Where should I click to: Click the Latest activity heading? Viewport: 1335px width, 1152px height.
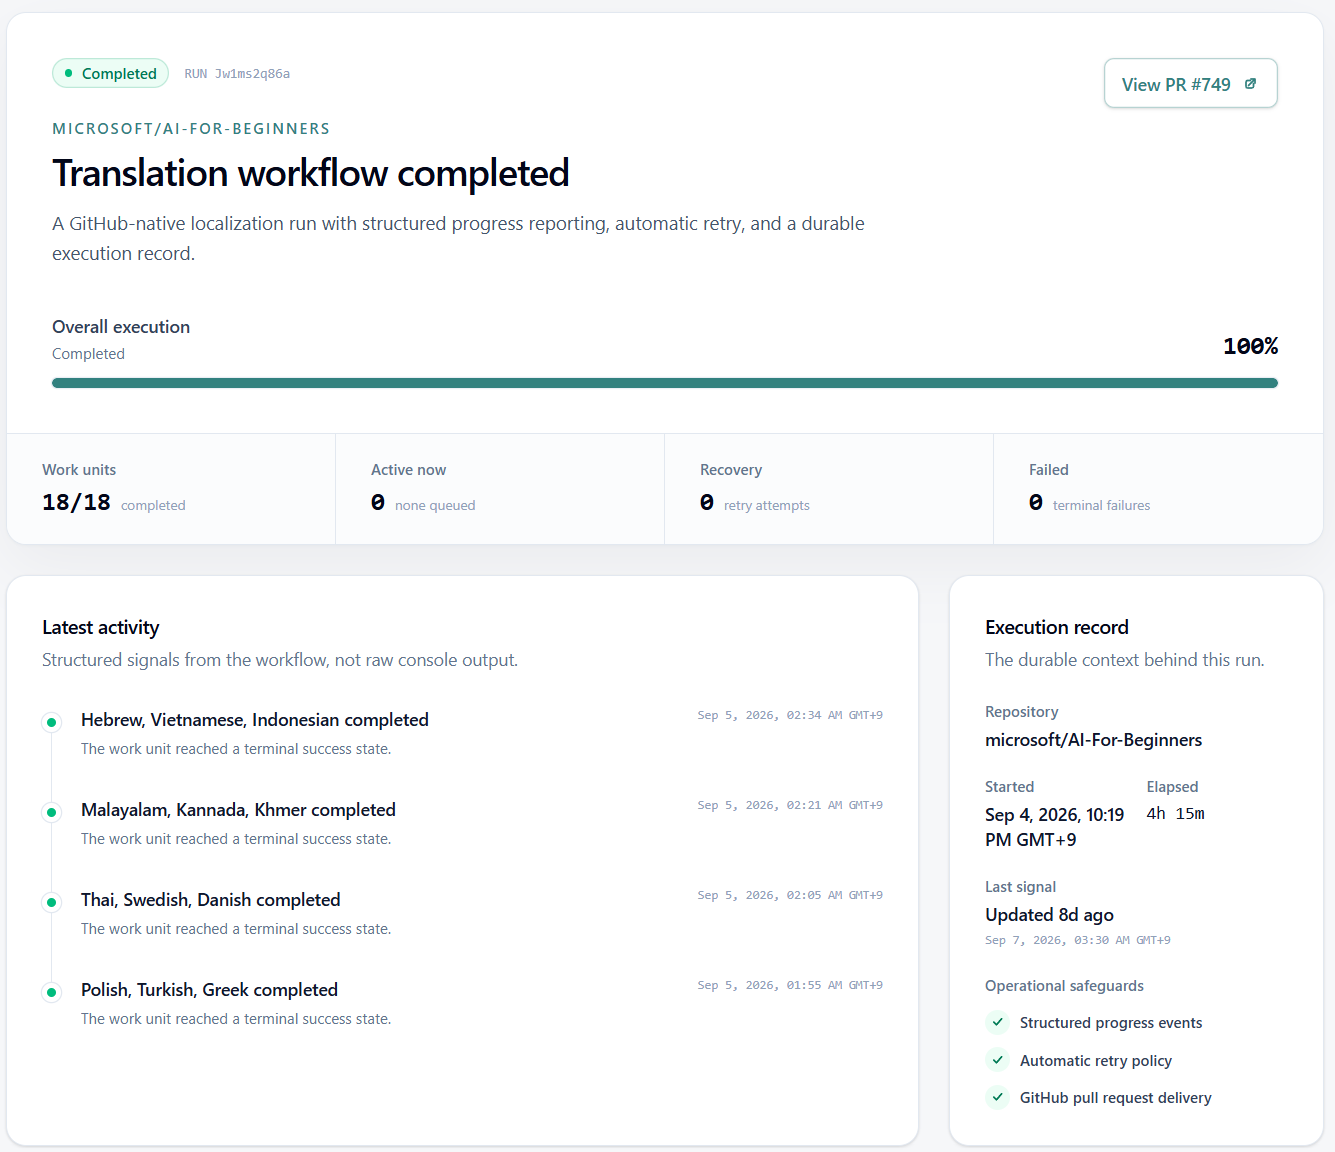[x=101, y=627]
